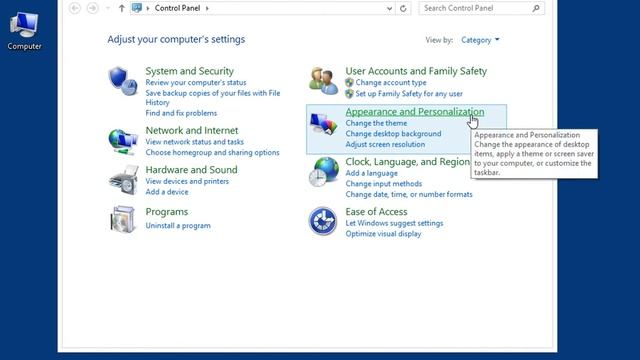
Task: Refresh the Control Panel view
Action: coord(403,8)
